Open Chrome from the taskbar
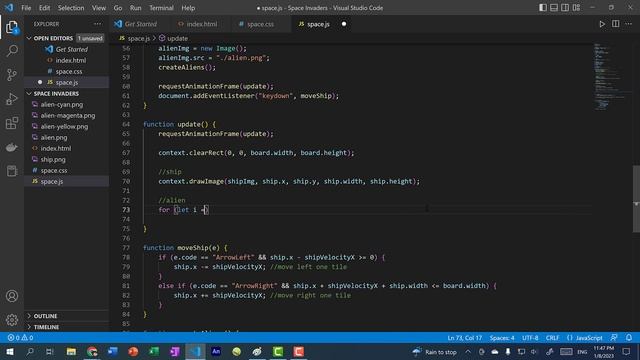This screenshot has height=360, width=640. pos(92,351)
